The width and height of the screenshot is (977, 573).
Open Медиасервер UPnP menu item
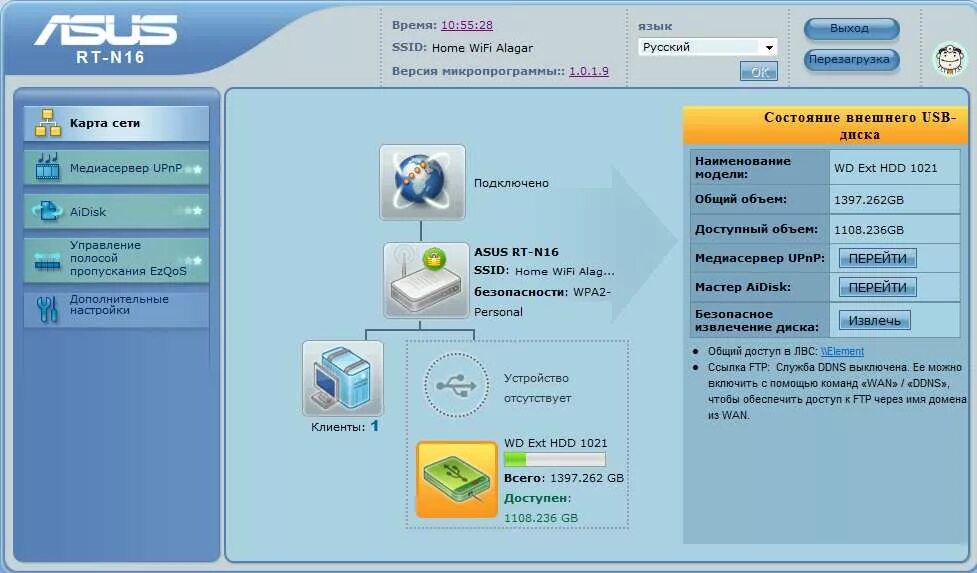tap(117, 167)
